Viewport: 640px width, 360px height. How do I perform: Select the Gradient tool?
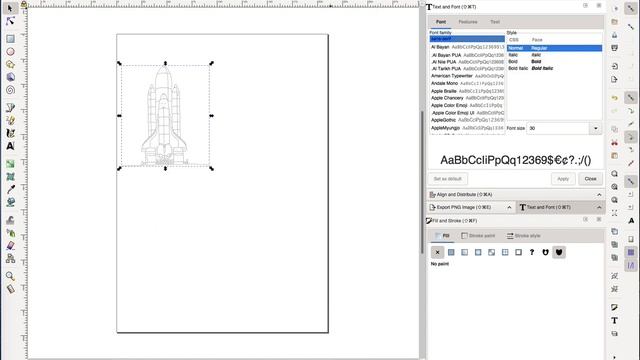[x=10, y=164]
